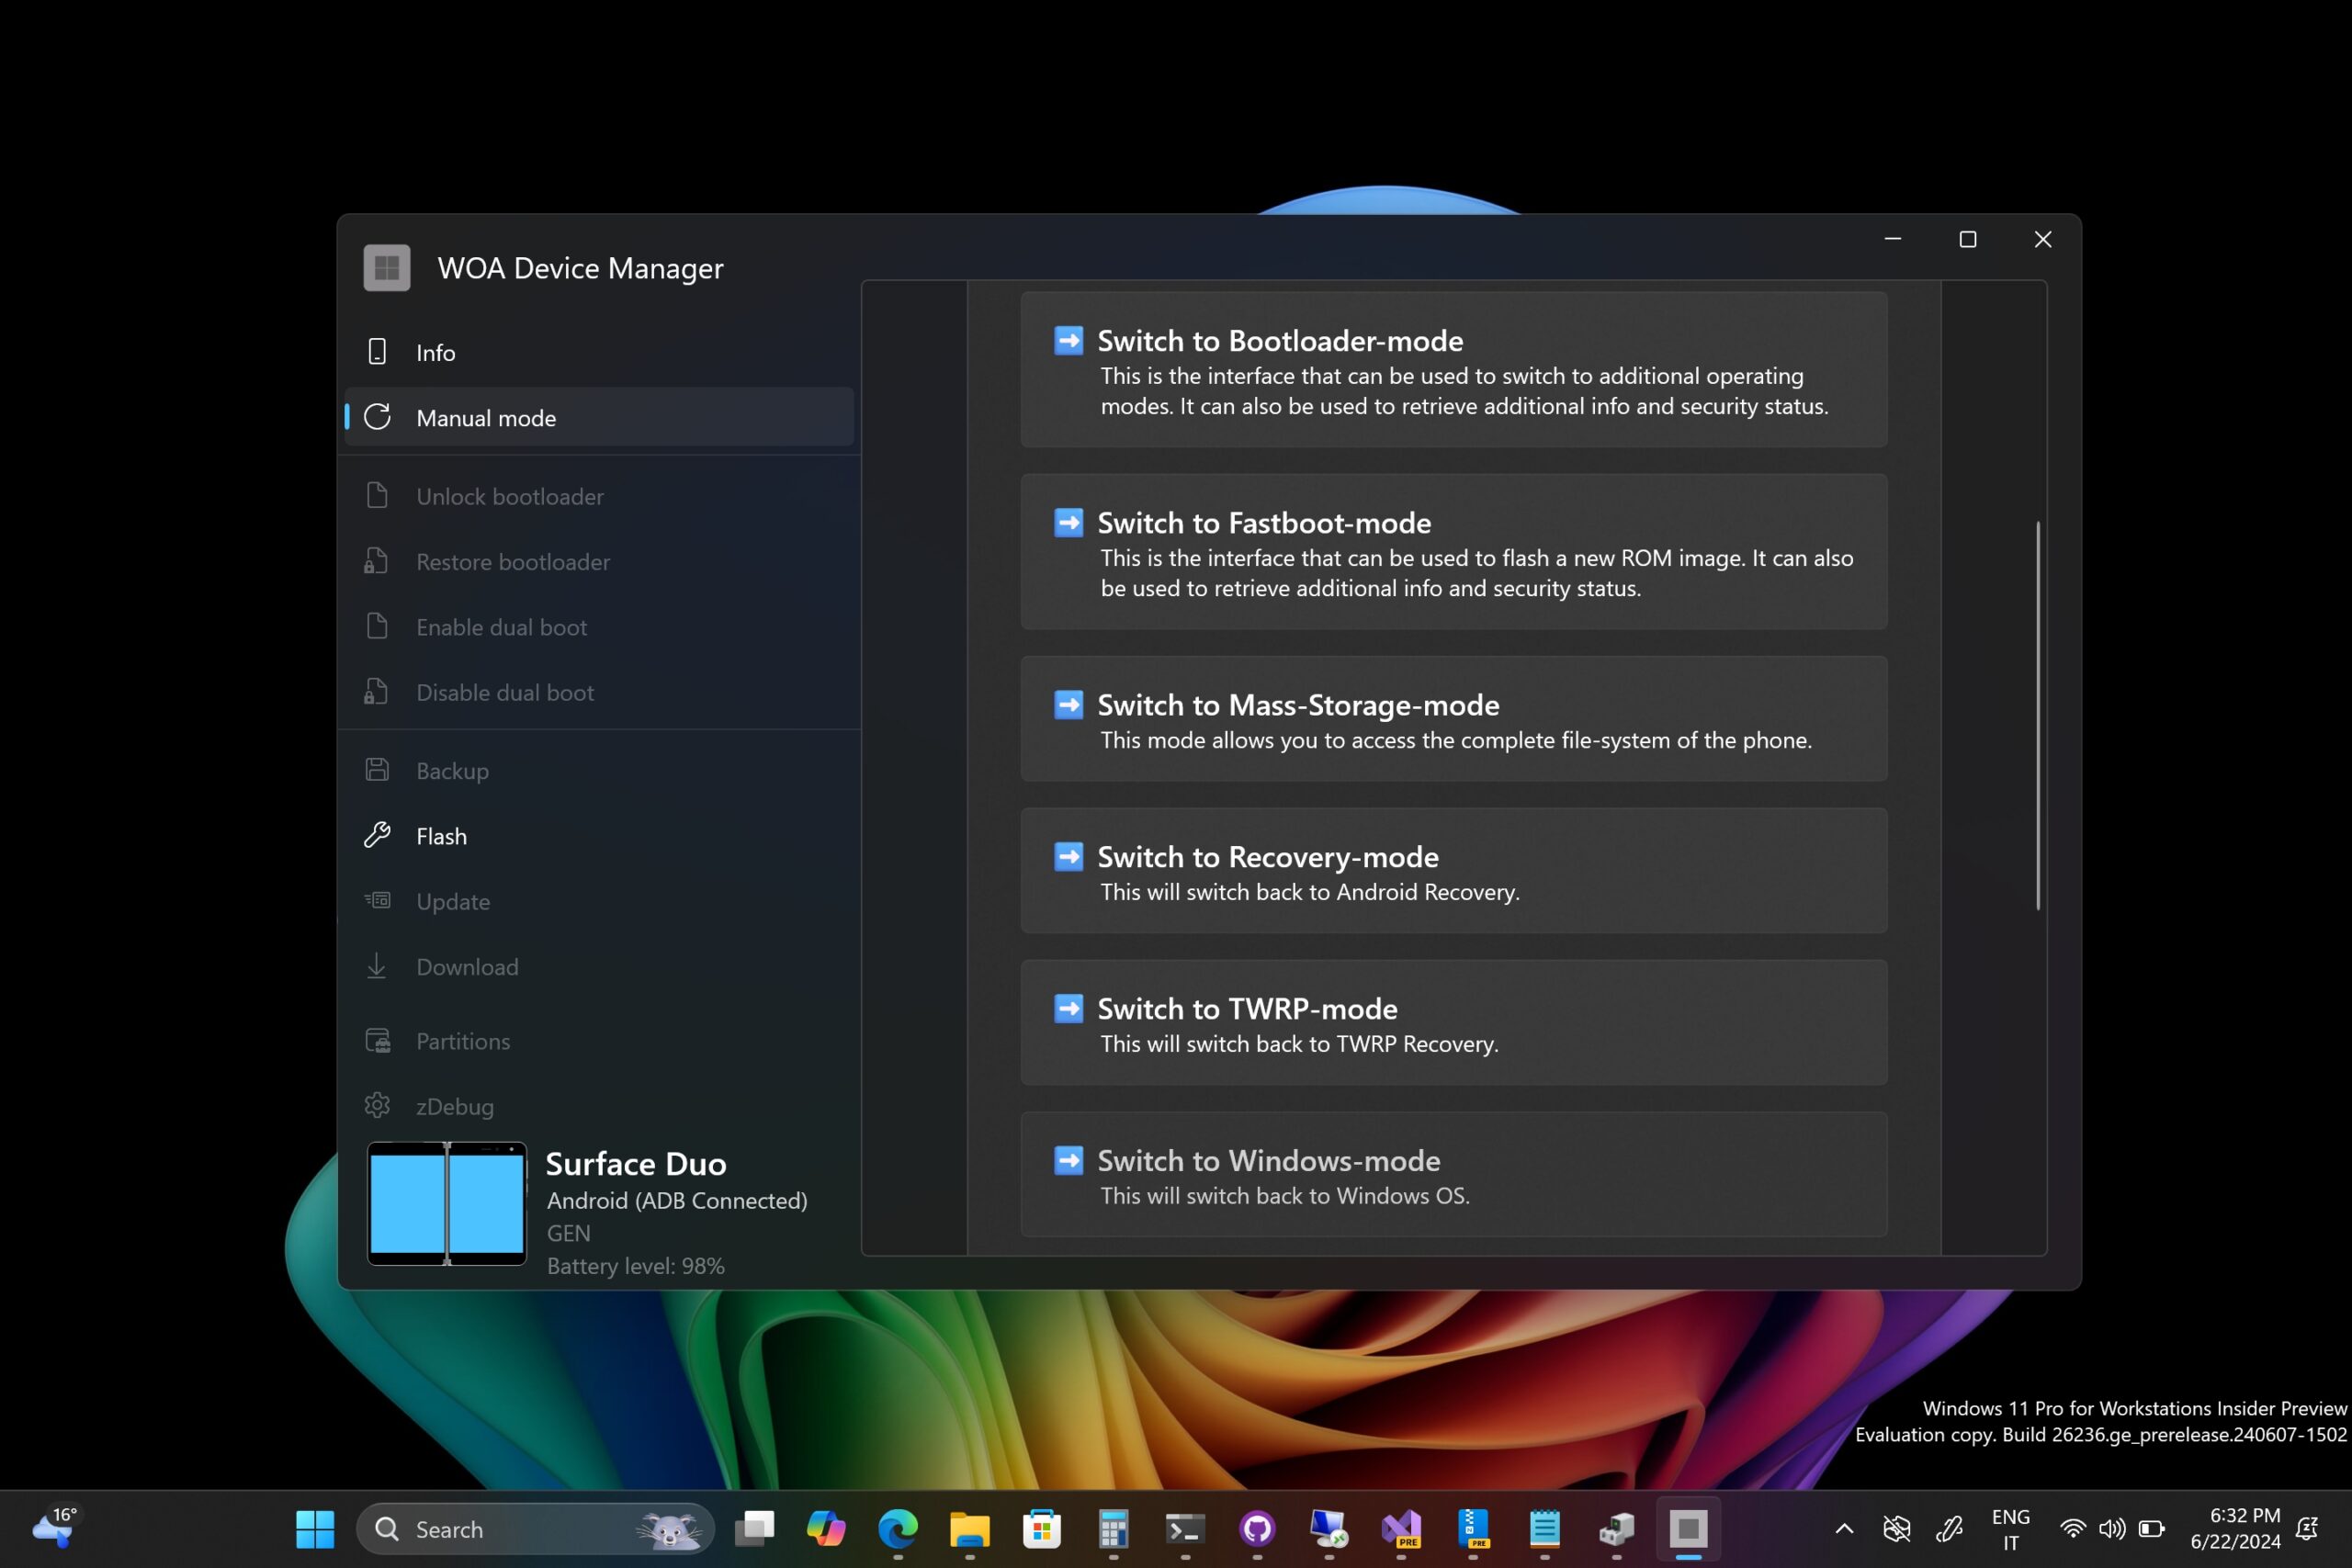Click Switch to Fastboot-mode card
The width and height of the screenshot is (2352, 1568).
(x=1454, y=551)
